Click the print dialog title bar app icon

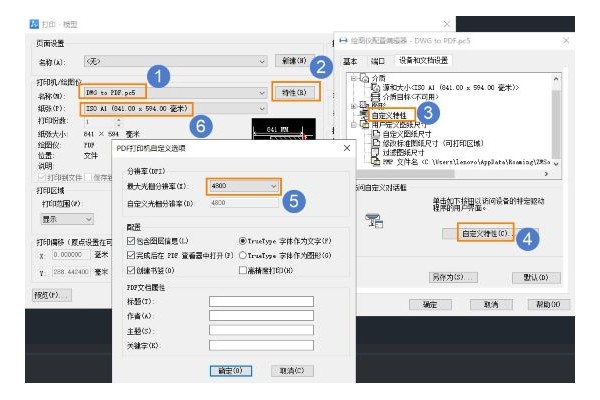tap(34, 24)
